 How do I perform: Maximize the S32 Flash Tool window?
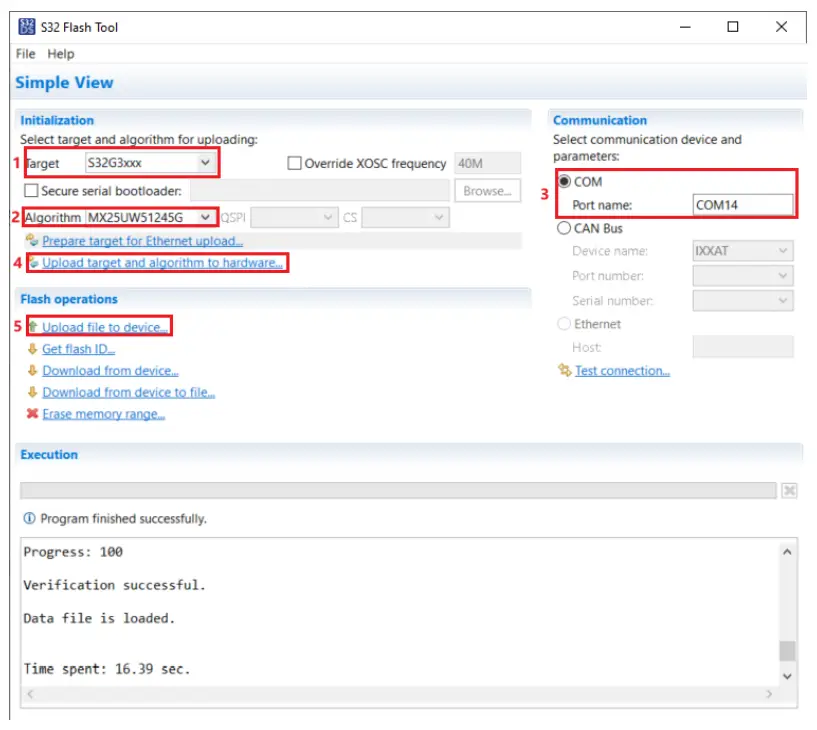[x=733, y=27]
